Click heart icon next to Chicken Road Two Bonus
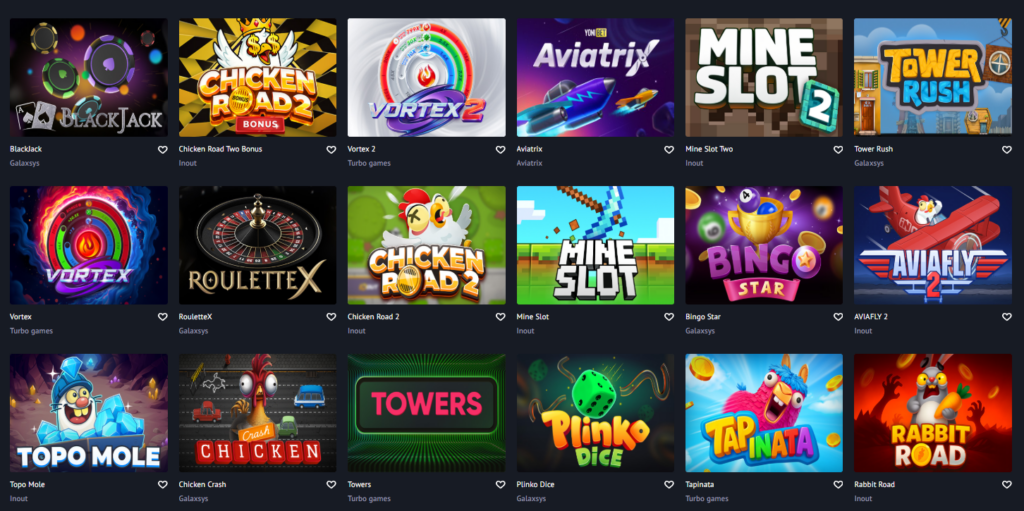This screenshot has height=511, width=1024. tap(331, 150)
